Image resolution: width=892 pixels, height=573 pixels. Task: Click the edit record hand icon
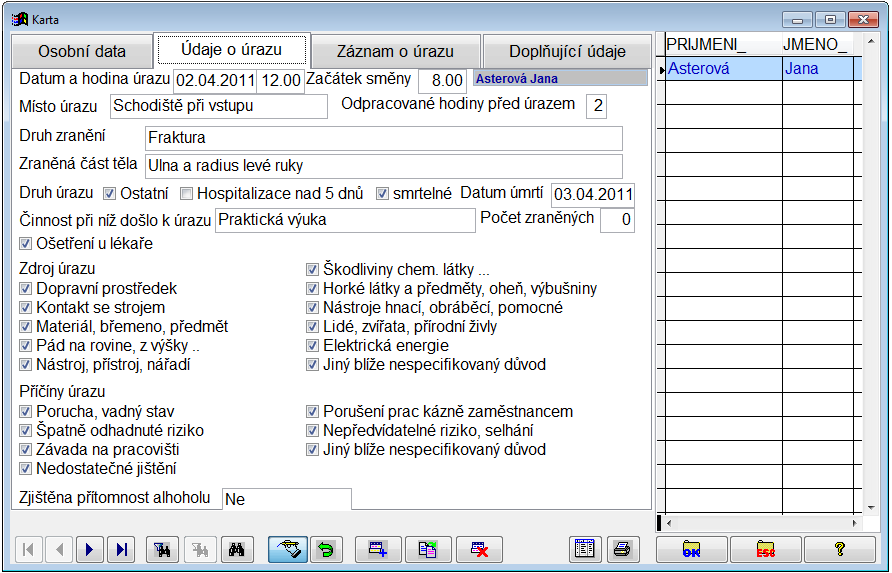pos(286,549)
